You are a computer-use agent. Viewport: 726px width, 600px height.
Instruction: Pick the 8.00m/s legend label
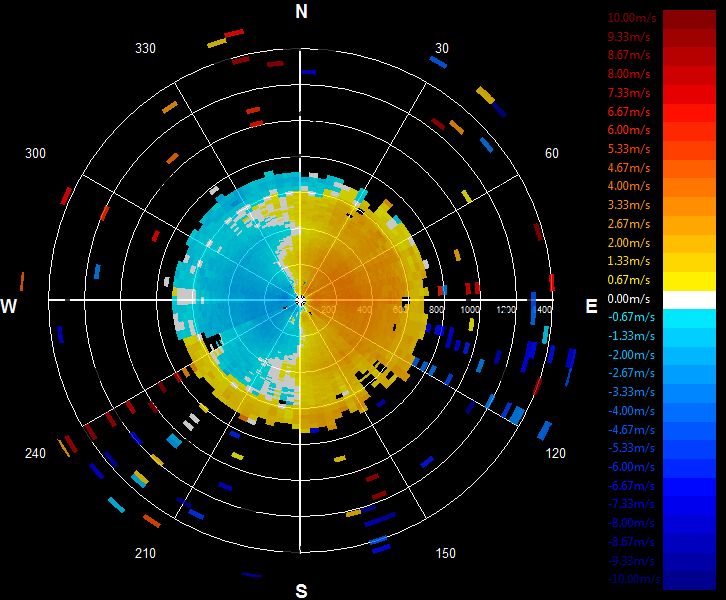pos(629,74)
